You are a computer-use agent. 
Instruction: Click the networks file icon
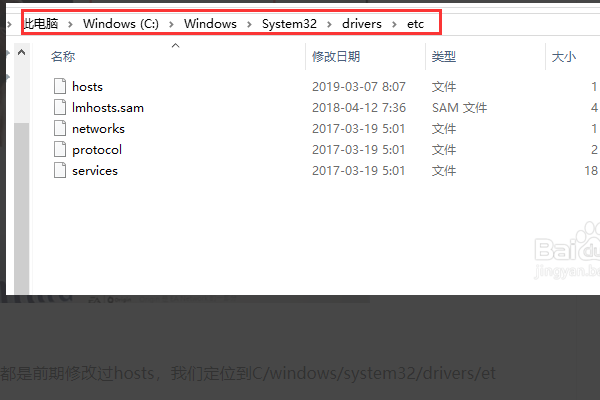click(x=59, y=129)
